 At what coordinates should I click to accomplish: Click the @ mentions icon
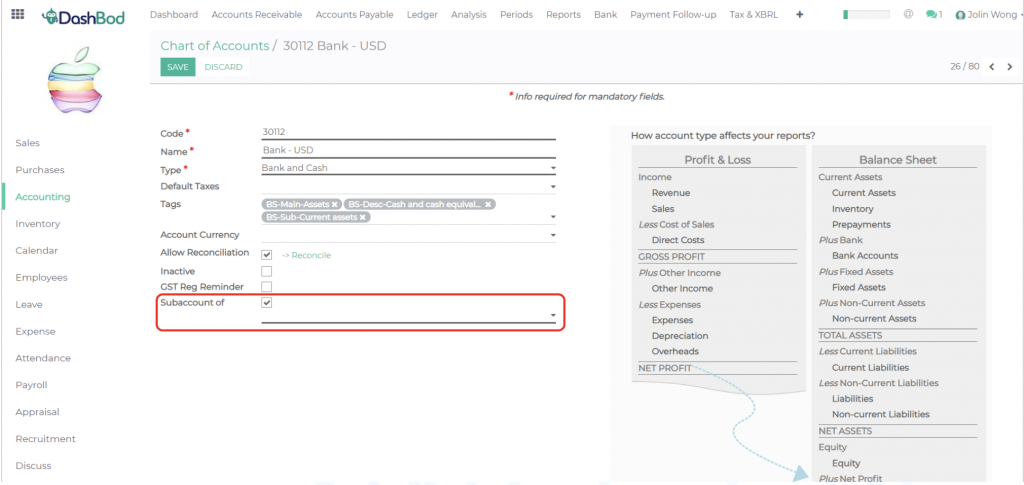pyautogui.click(x=908, y=15)
